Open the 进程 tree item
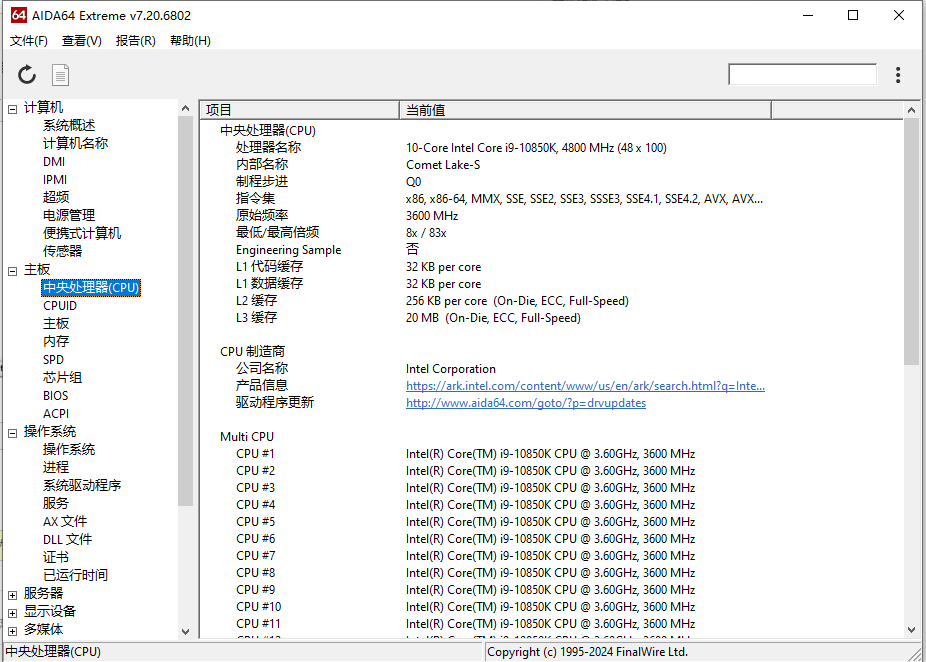The height and width of the screenshot is (662, 926). [56, 467]
